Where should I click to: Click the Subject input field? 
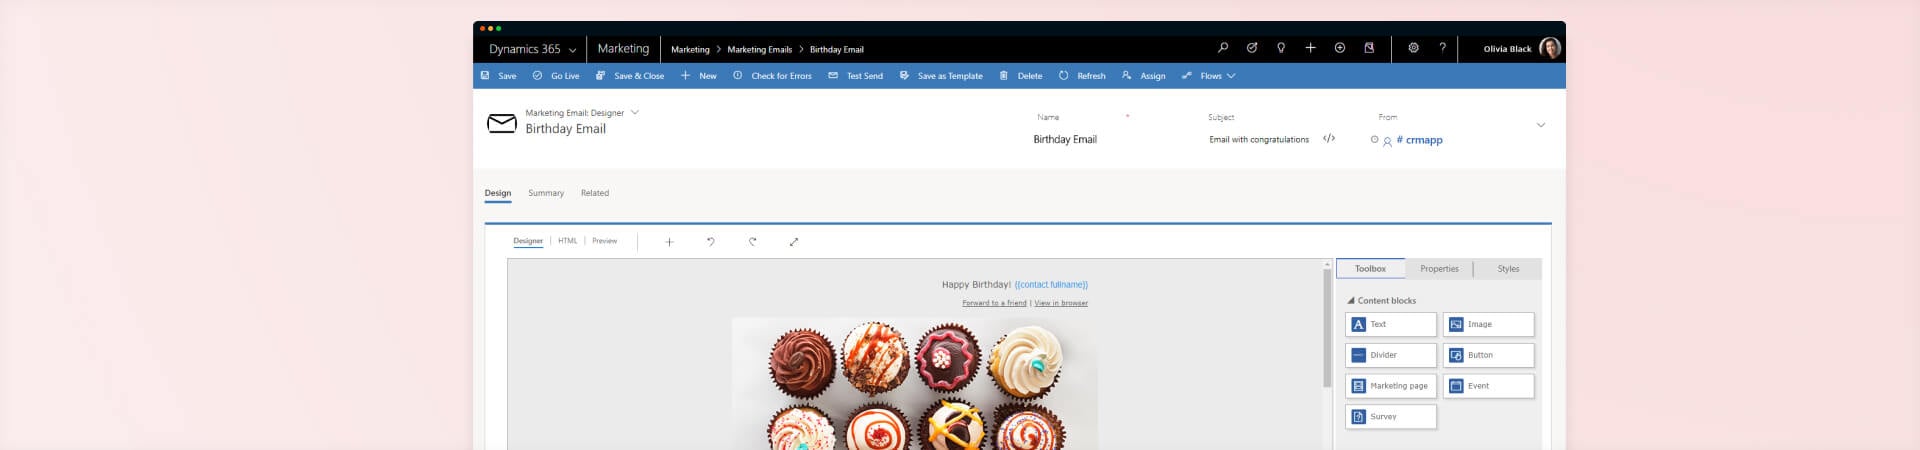coord(1258,140)
